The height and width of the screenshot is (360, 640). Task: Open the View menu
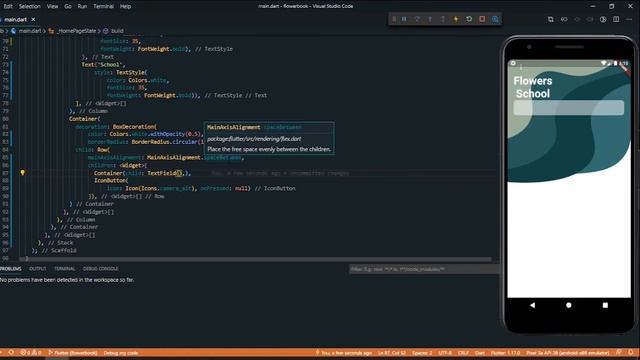tap(52, 6)
